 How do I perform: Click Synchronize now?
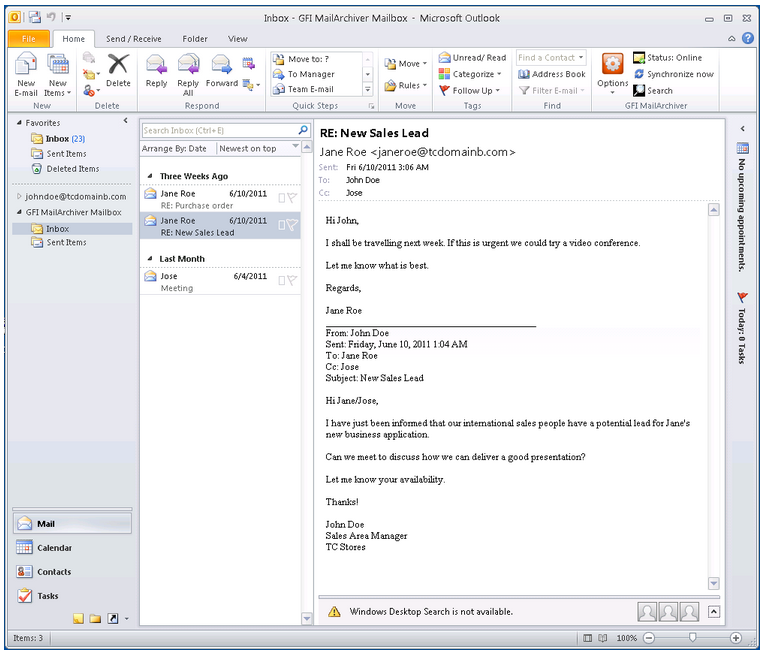pos(674,74)
